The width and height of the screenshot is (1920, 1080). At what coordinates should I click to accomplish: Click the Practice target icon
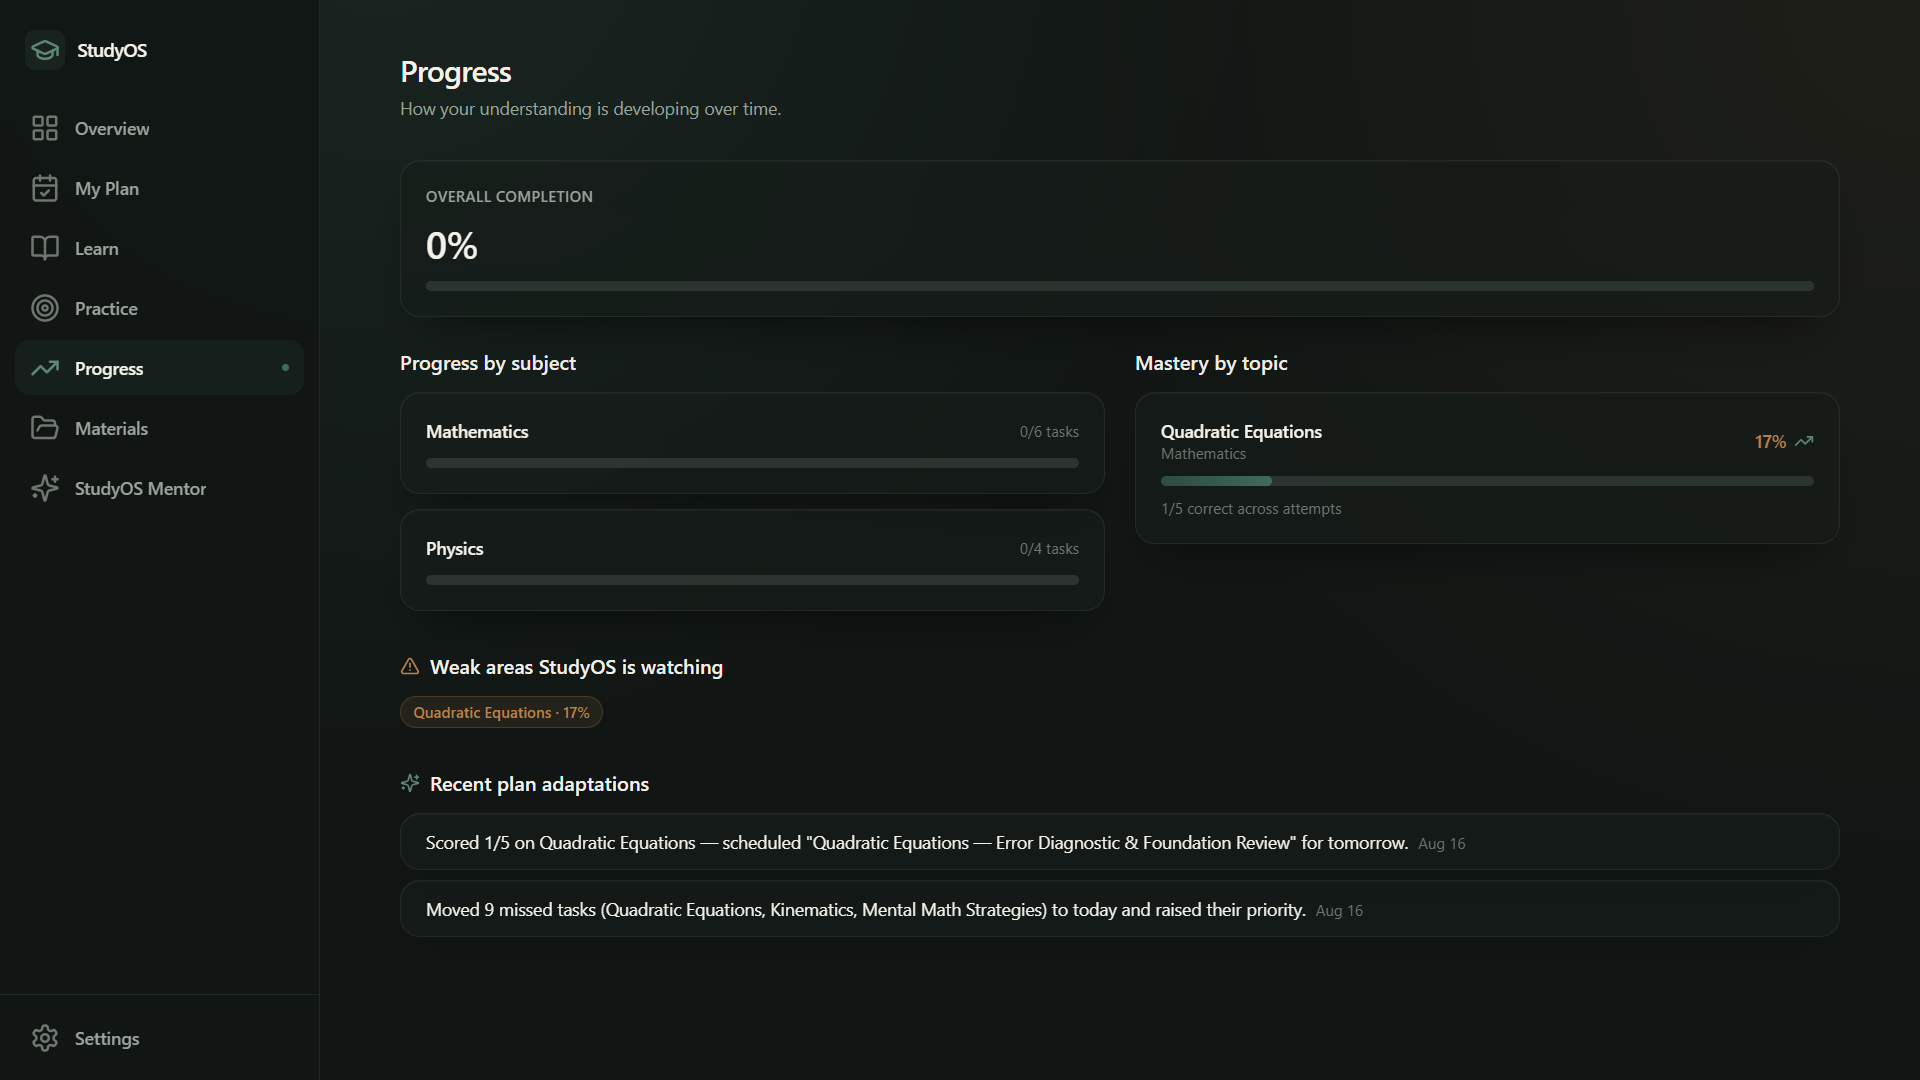click(x=45, y=308)
